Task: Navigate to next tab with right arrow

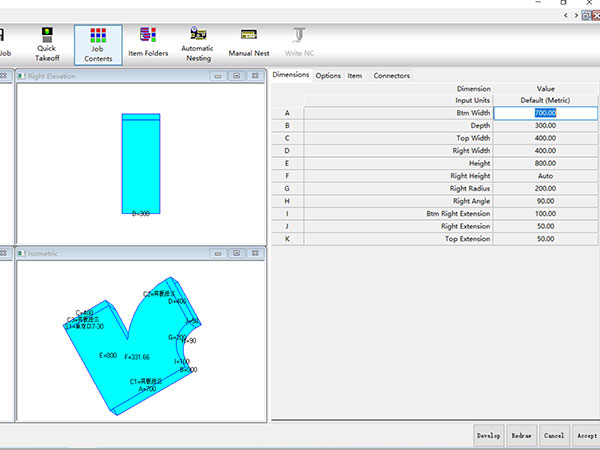Action: pyautogui.click(x=576, y=15)
